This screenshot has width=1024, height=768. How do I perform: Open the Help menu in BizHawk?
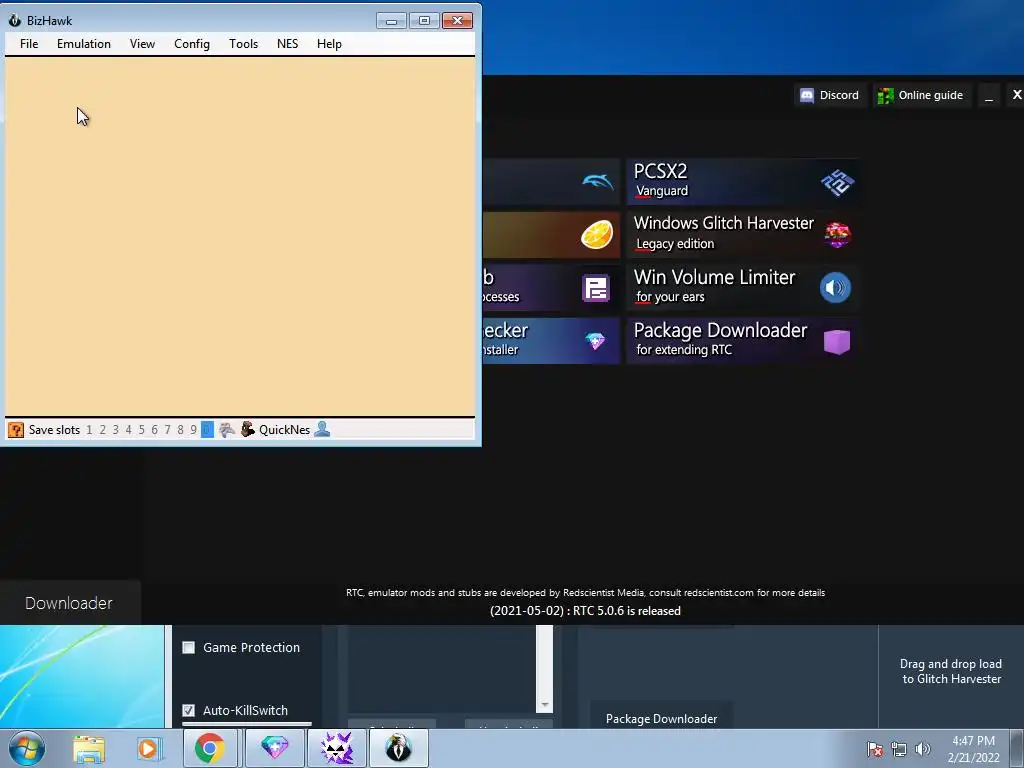[x=329, y=44]
